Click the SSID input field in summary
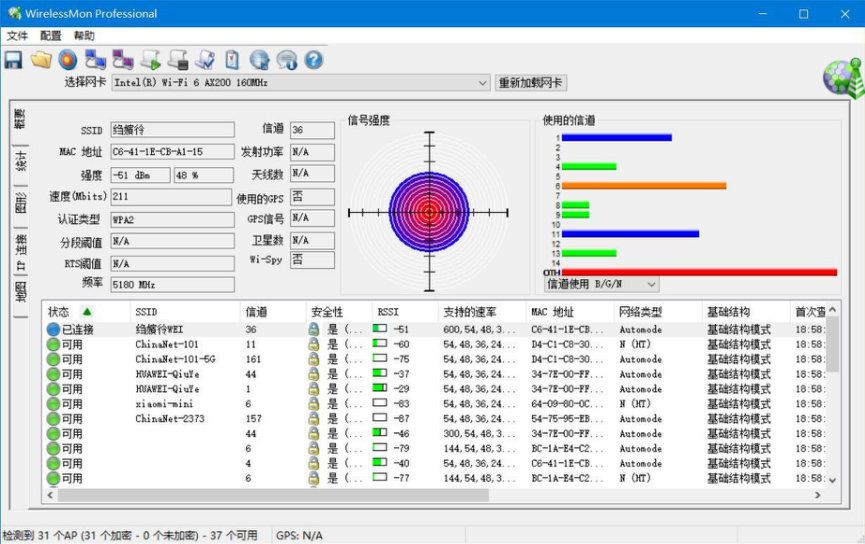 tap(172, 130)
